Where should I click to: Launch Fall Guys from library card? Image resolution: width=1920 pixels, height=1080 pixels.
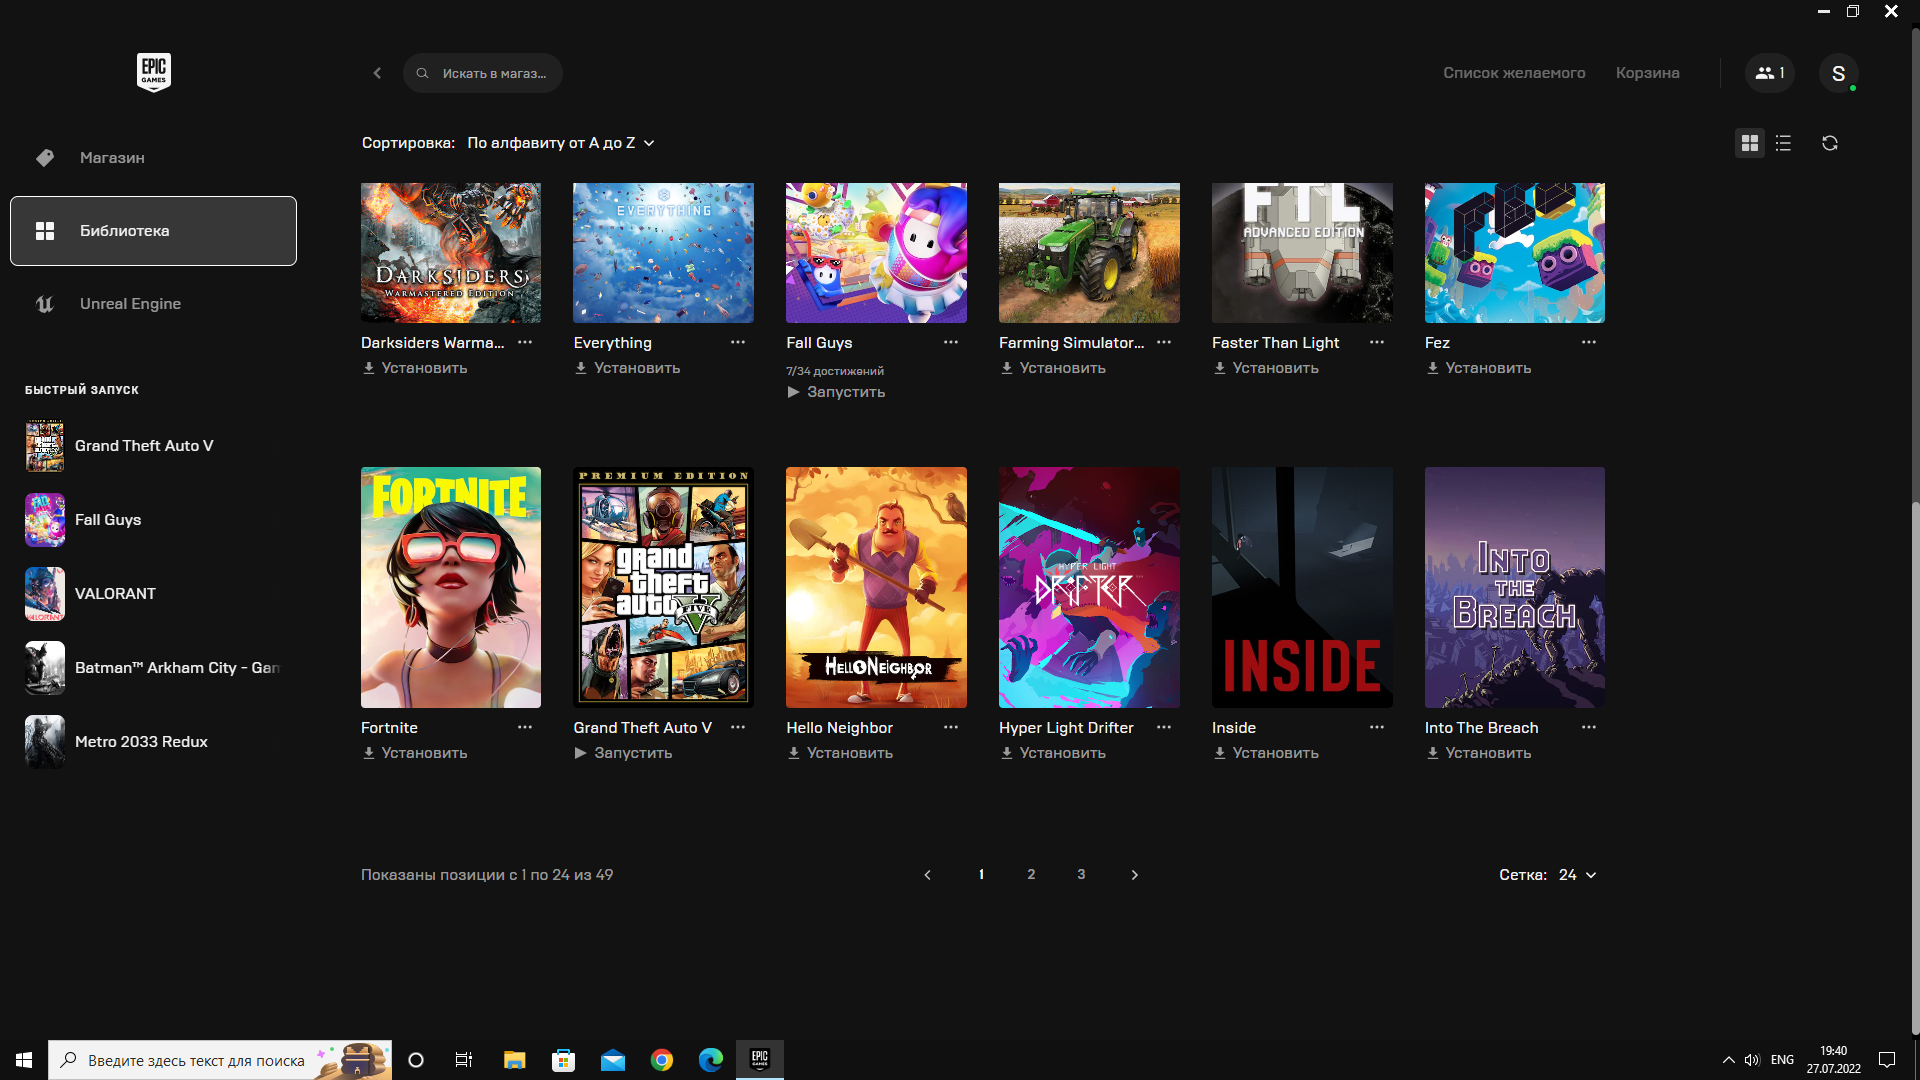tap(836, 392)
